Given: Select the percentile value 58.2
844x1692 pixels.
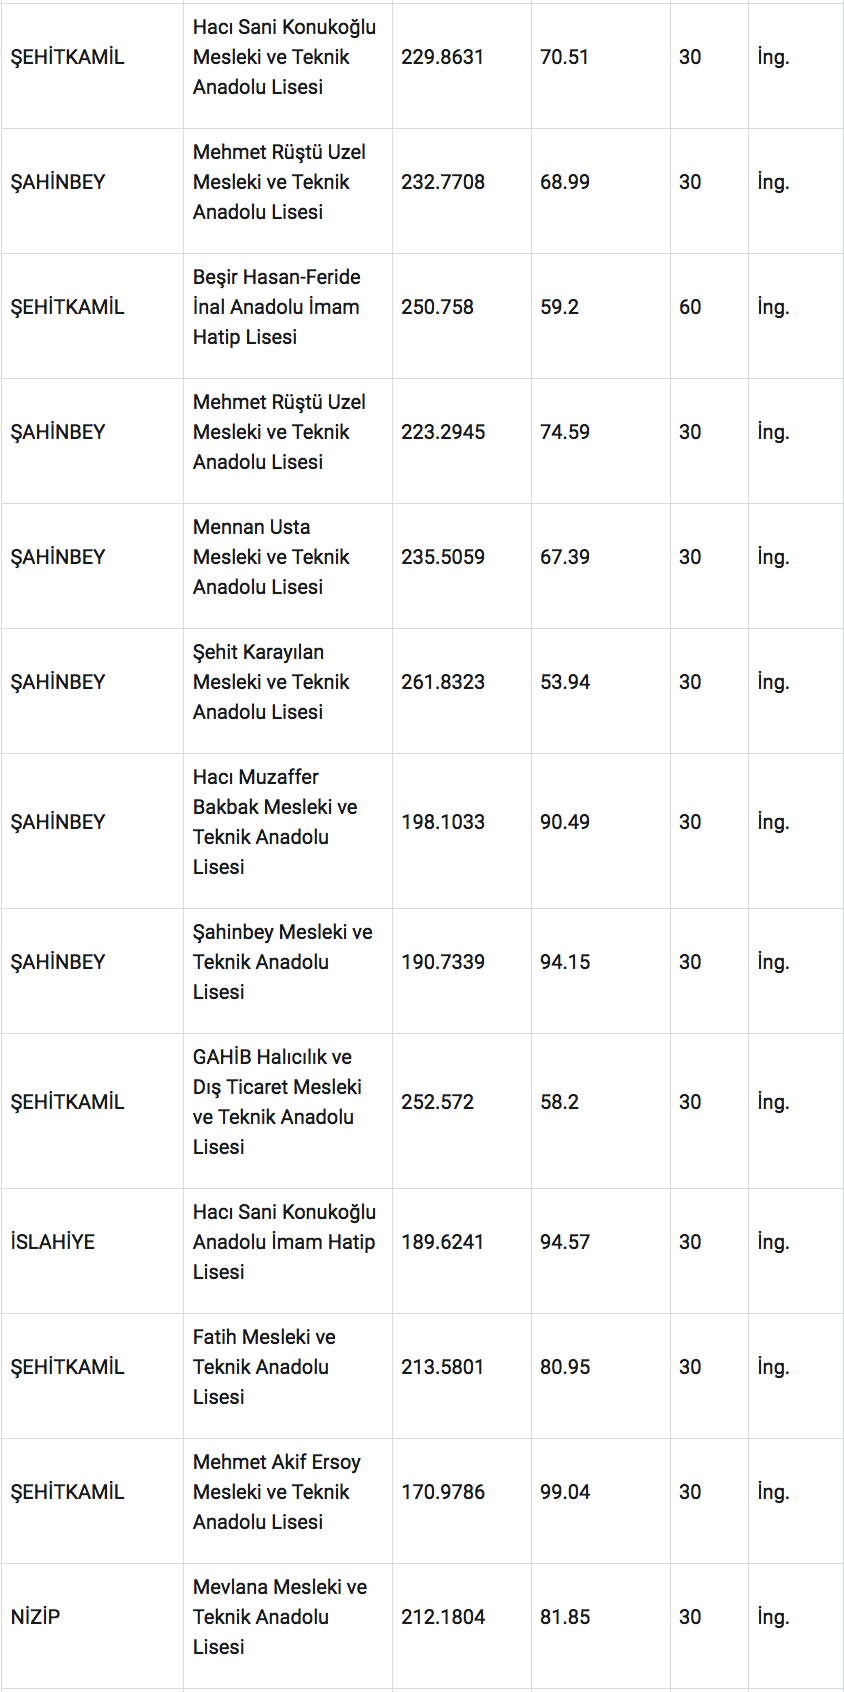Looking at the screenshot, I should [x=560, y=1102].
